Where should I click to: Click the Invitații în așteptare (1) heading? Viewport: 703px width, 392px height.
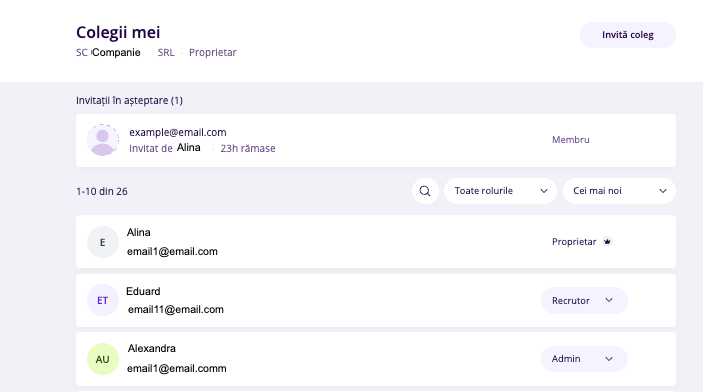click(x=130, y=100)
